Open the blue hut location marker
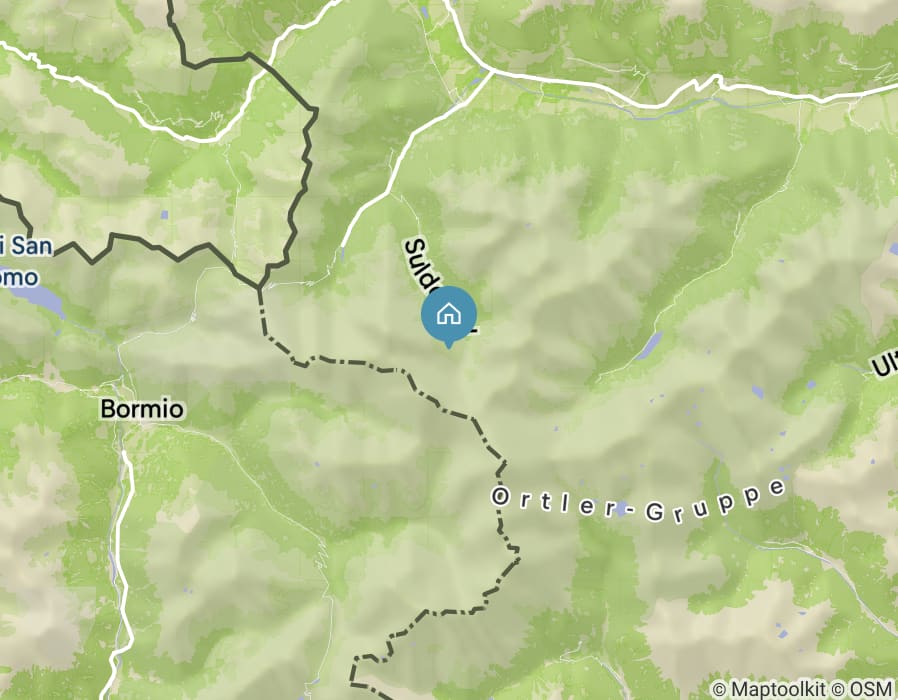 (448, 316)
